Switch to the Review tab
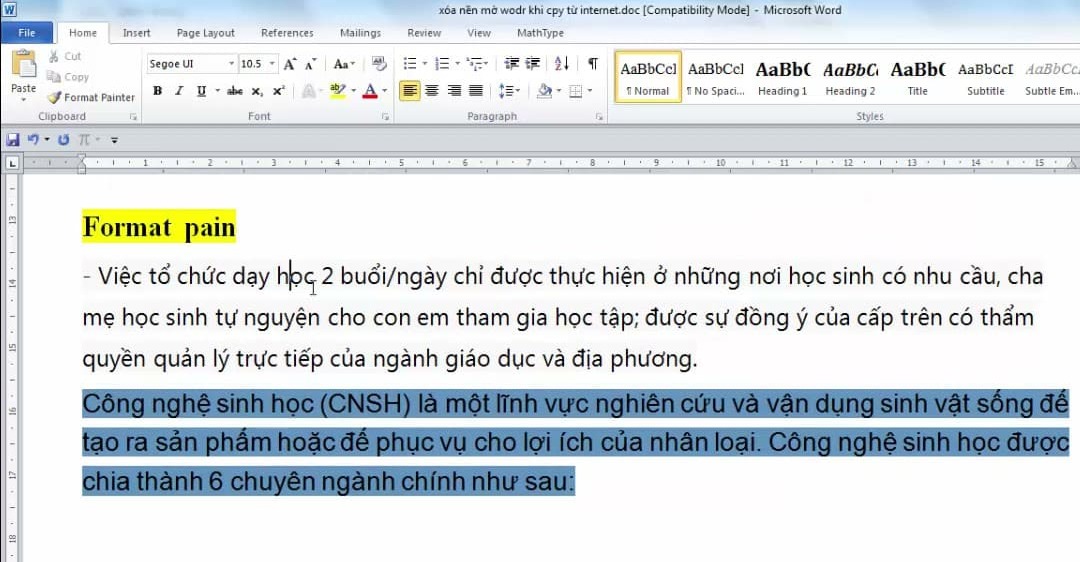 click(x=424, y=33)
